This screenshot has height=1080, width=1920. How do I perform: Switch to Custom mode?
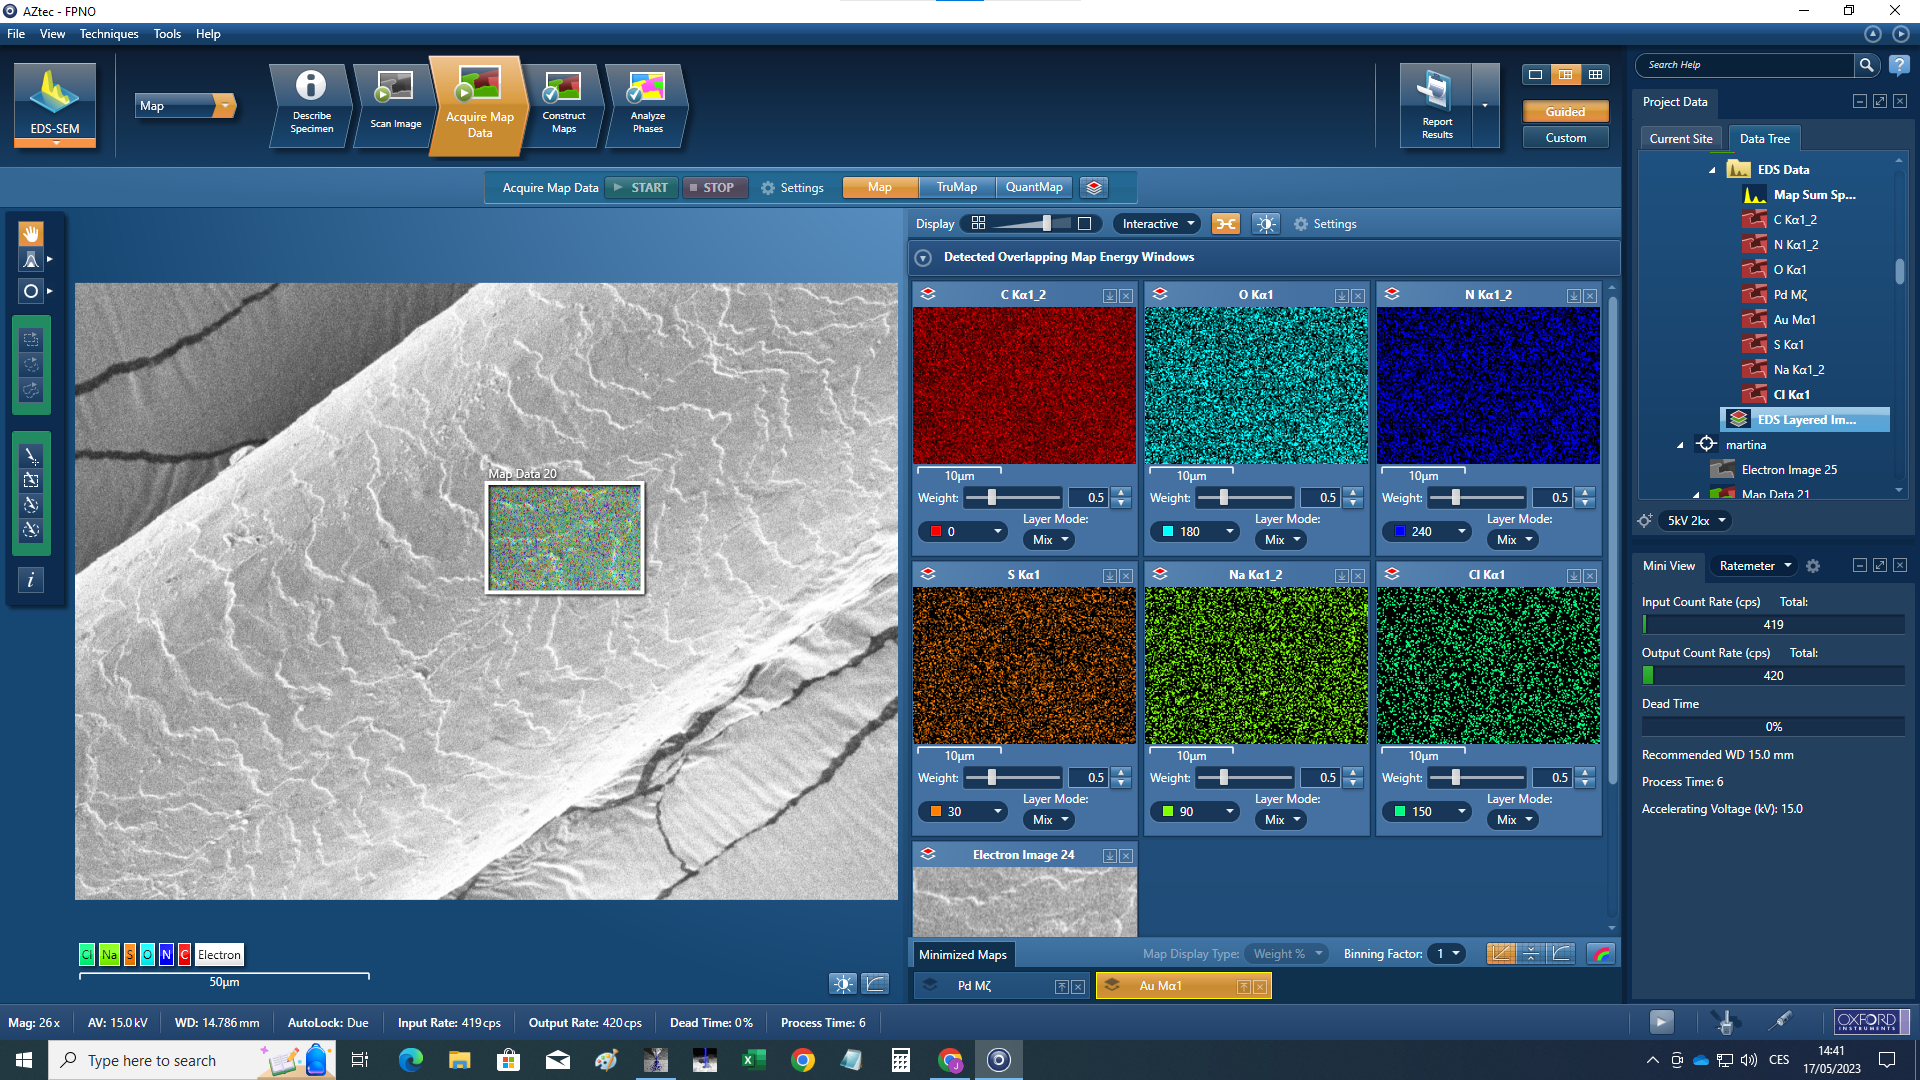1565,138
